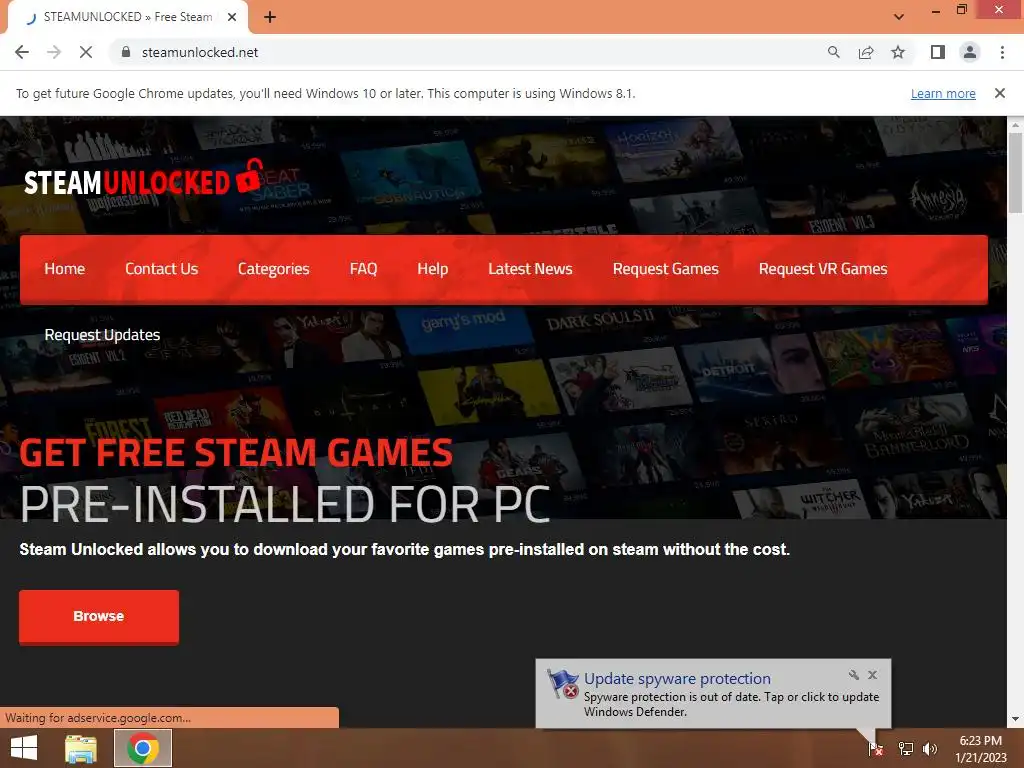Open the zoom magnifier icon in address bar
This screenshot has height=768, width=1024.
pyautogui.click(x=833, y=52)
